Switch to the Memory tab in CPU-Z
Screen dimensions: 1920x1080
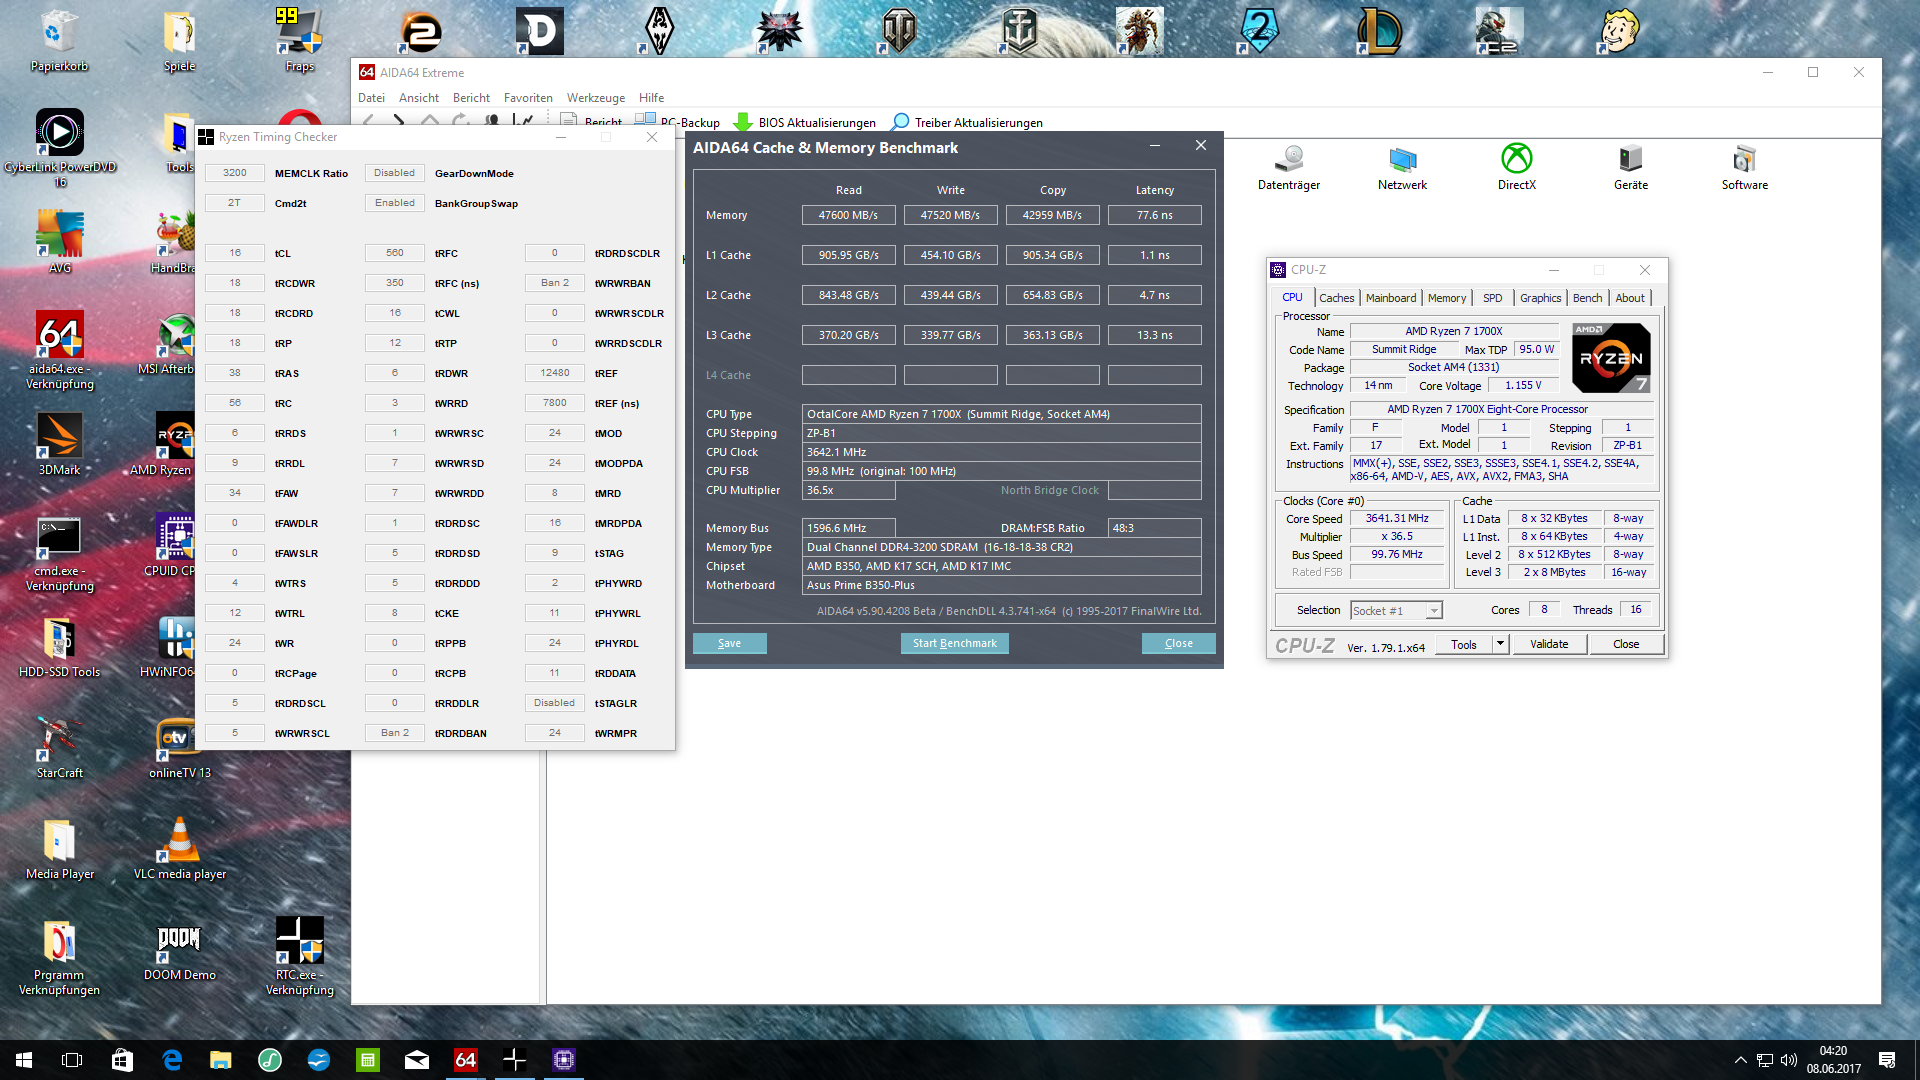click(x=1446, y=298)
